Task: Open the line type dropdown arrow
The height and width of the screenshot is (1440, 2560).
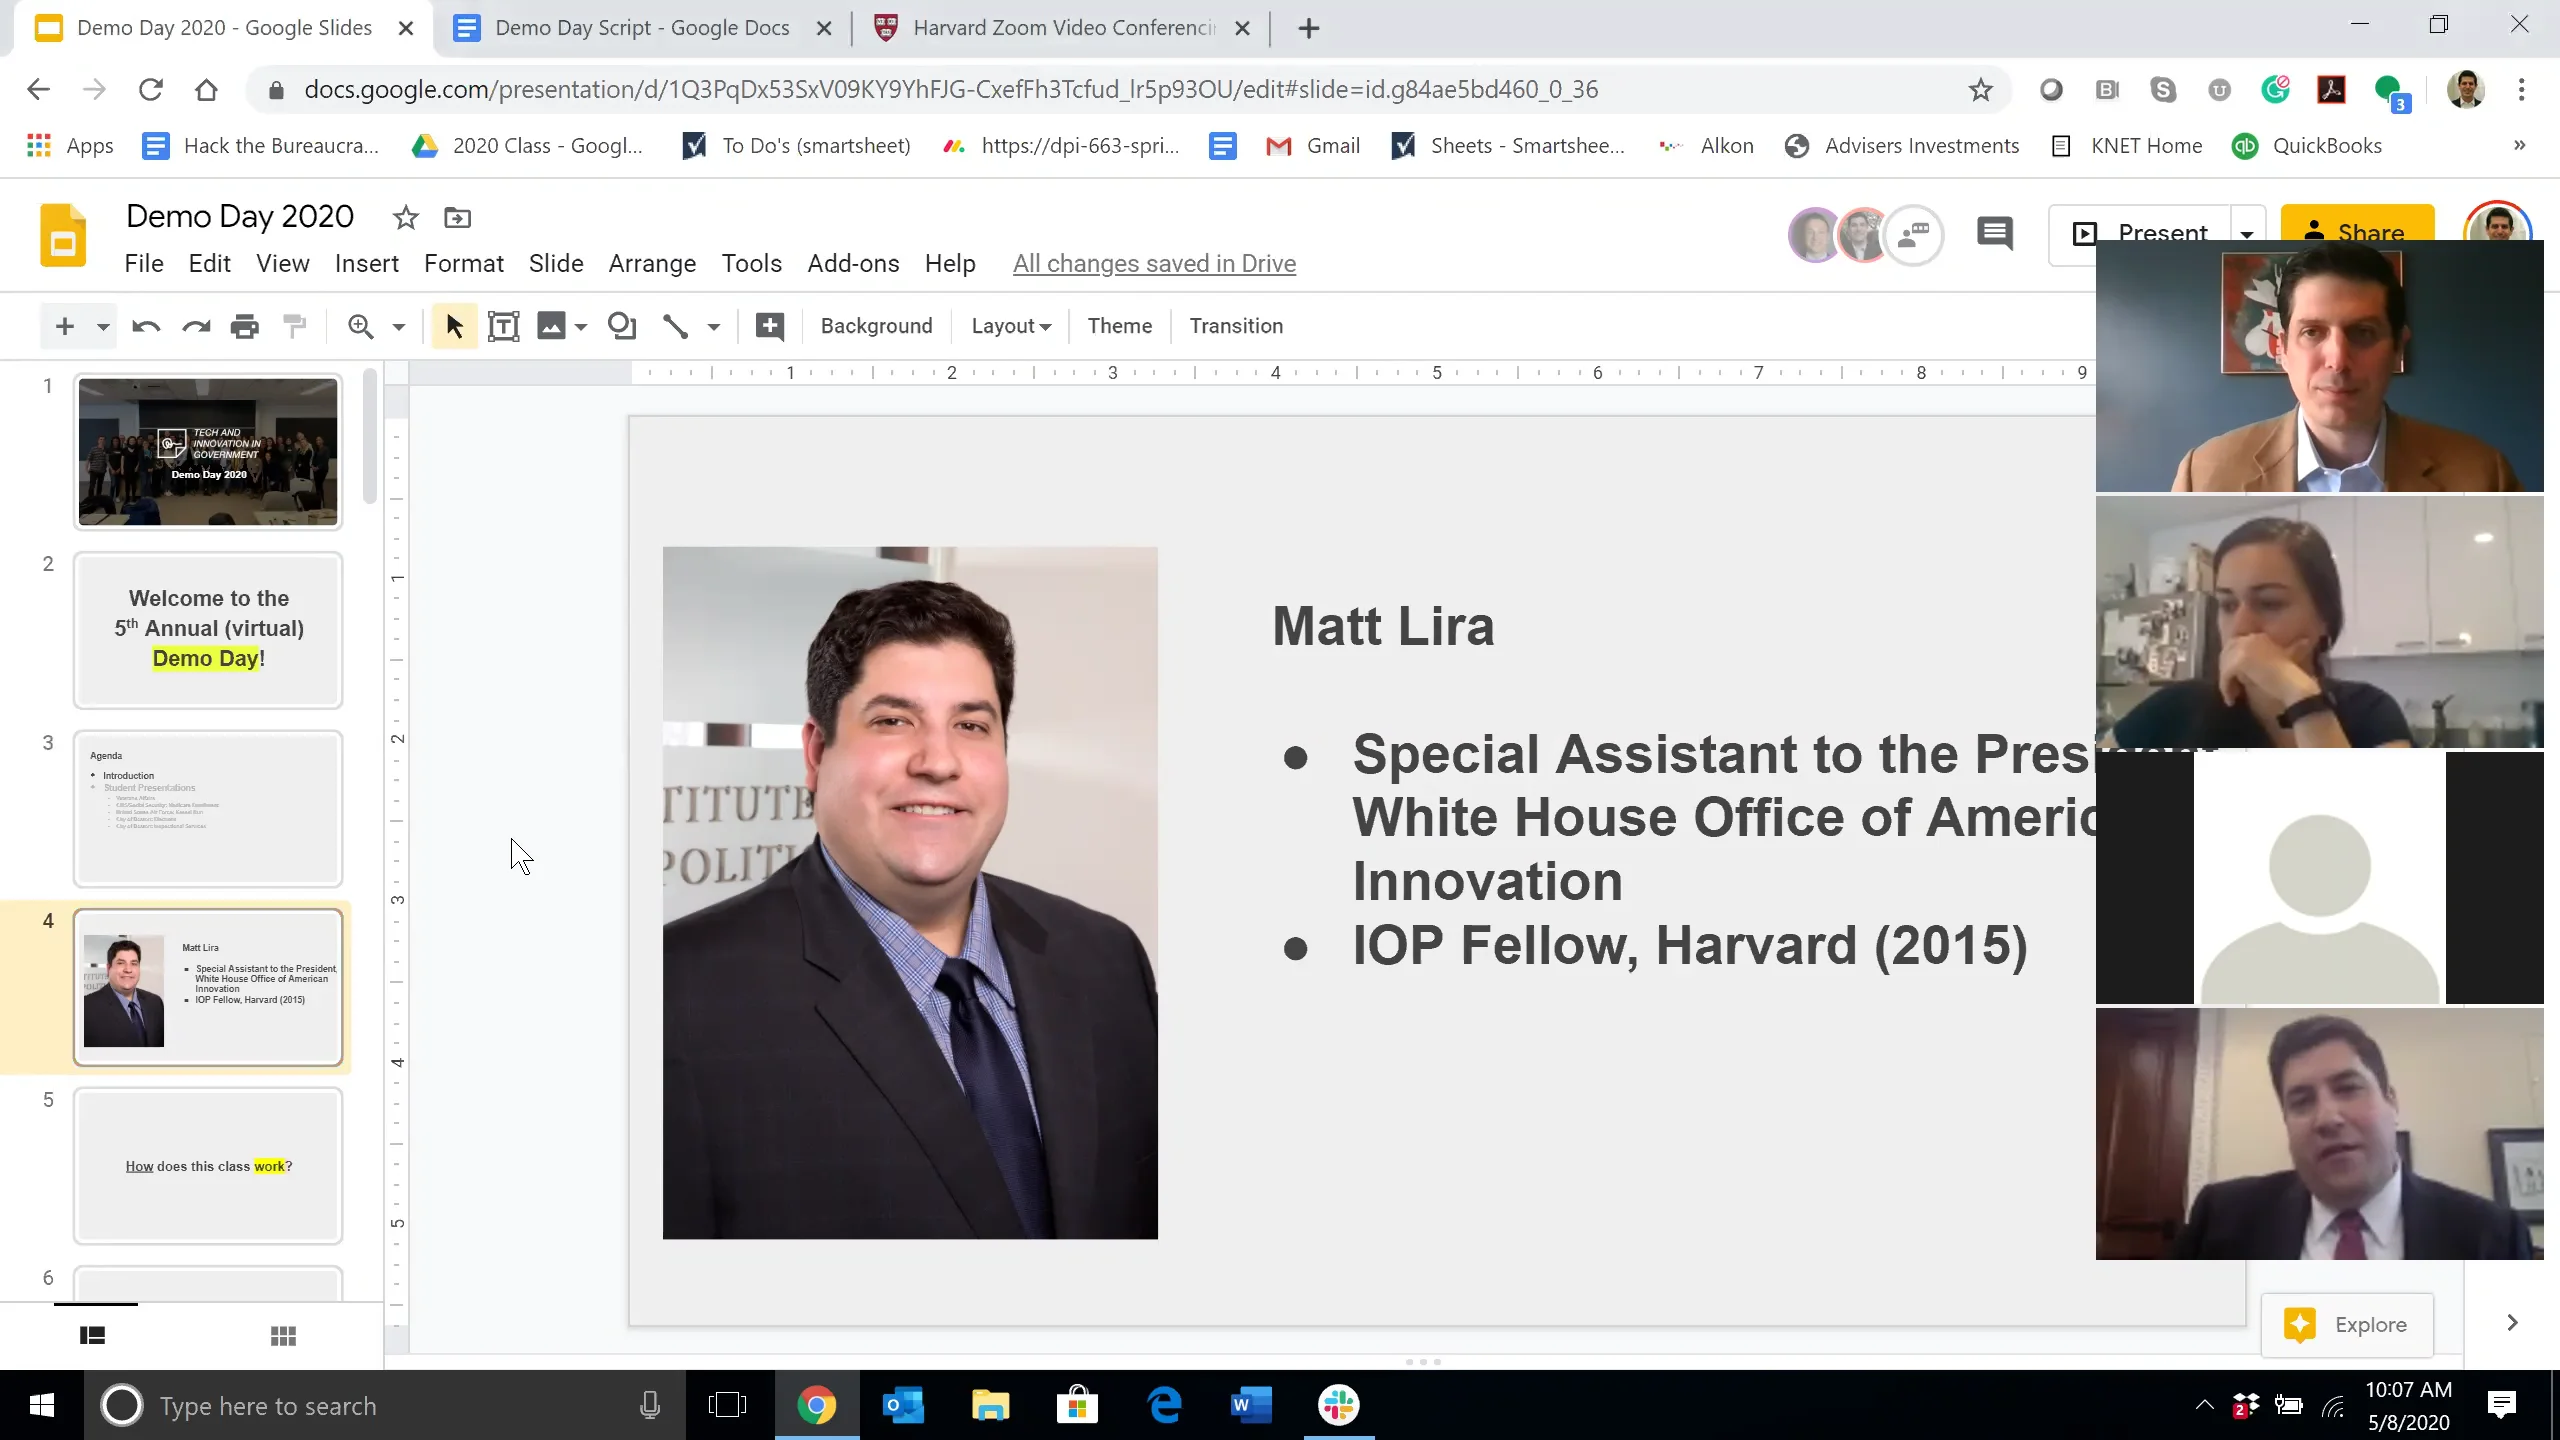Action: 713,327
